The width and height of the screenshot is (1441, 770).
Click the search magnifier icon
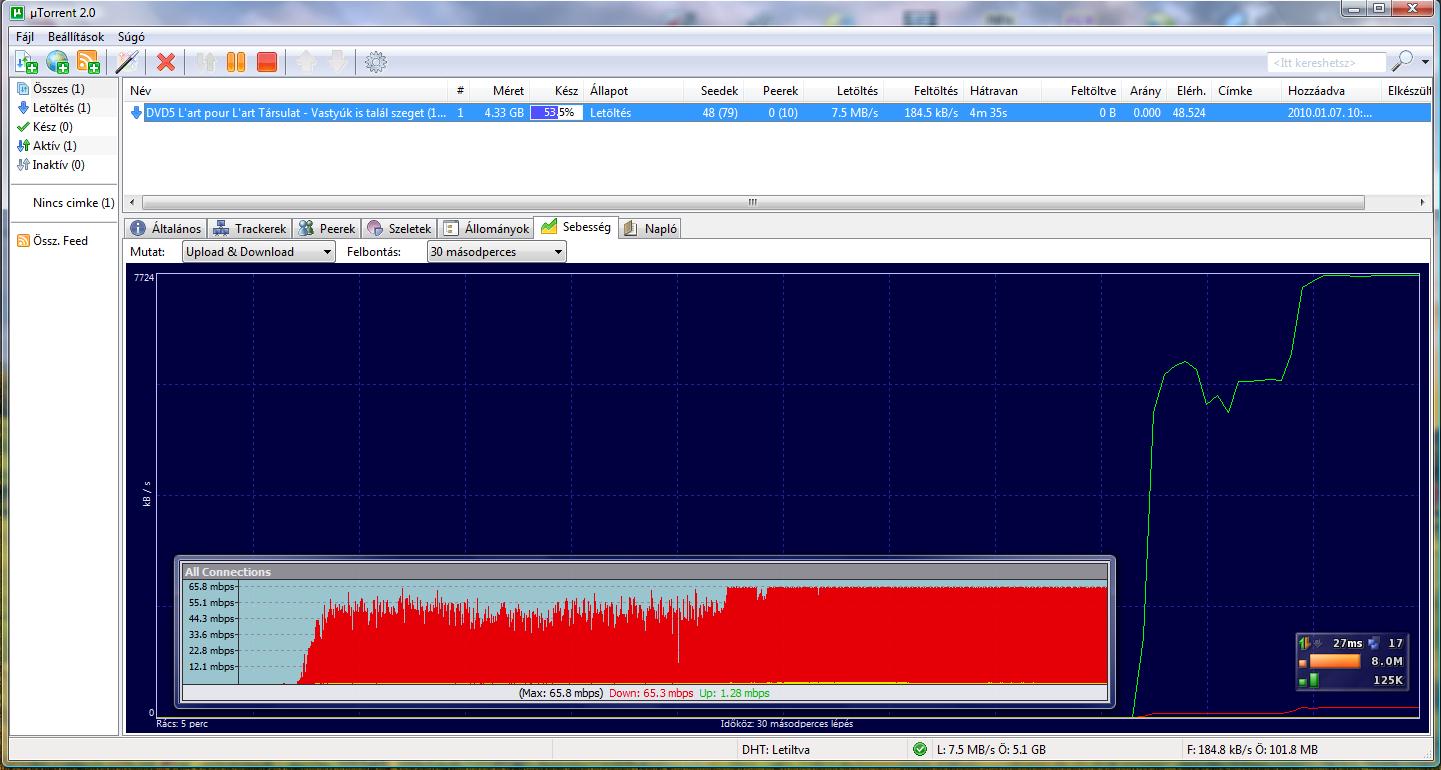1403,61
